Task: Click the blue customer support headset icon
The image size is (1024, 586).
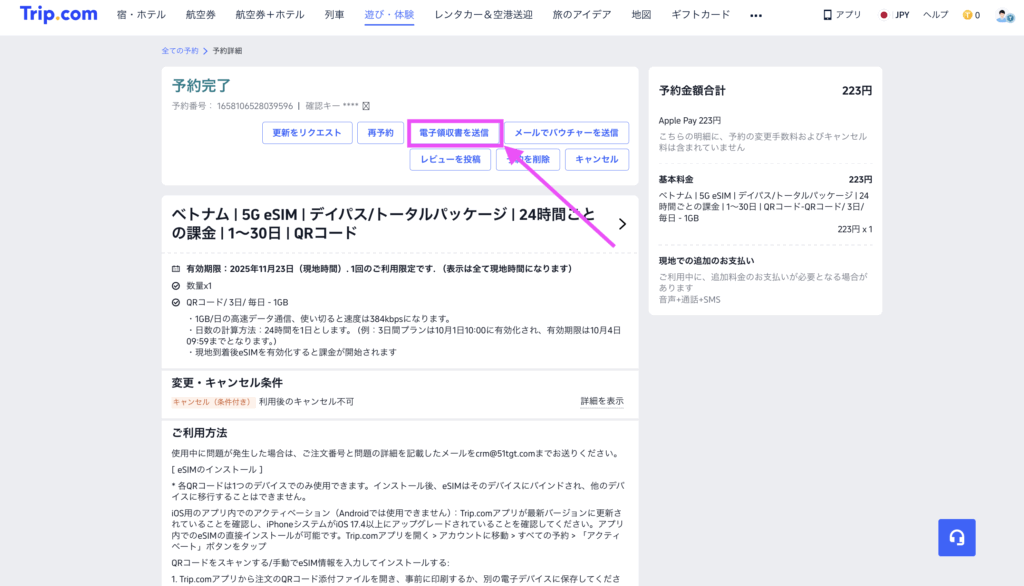Action: (x=956, y=537)
